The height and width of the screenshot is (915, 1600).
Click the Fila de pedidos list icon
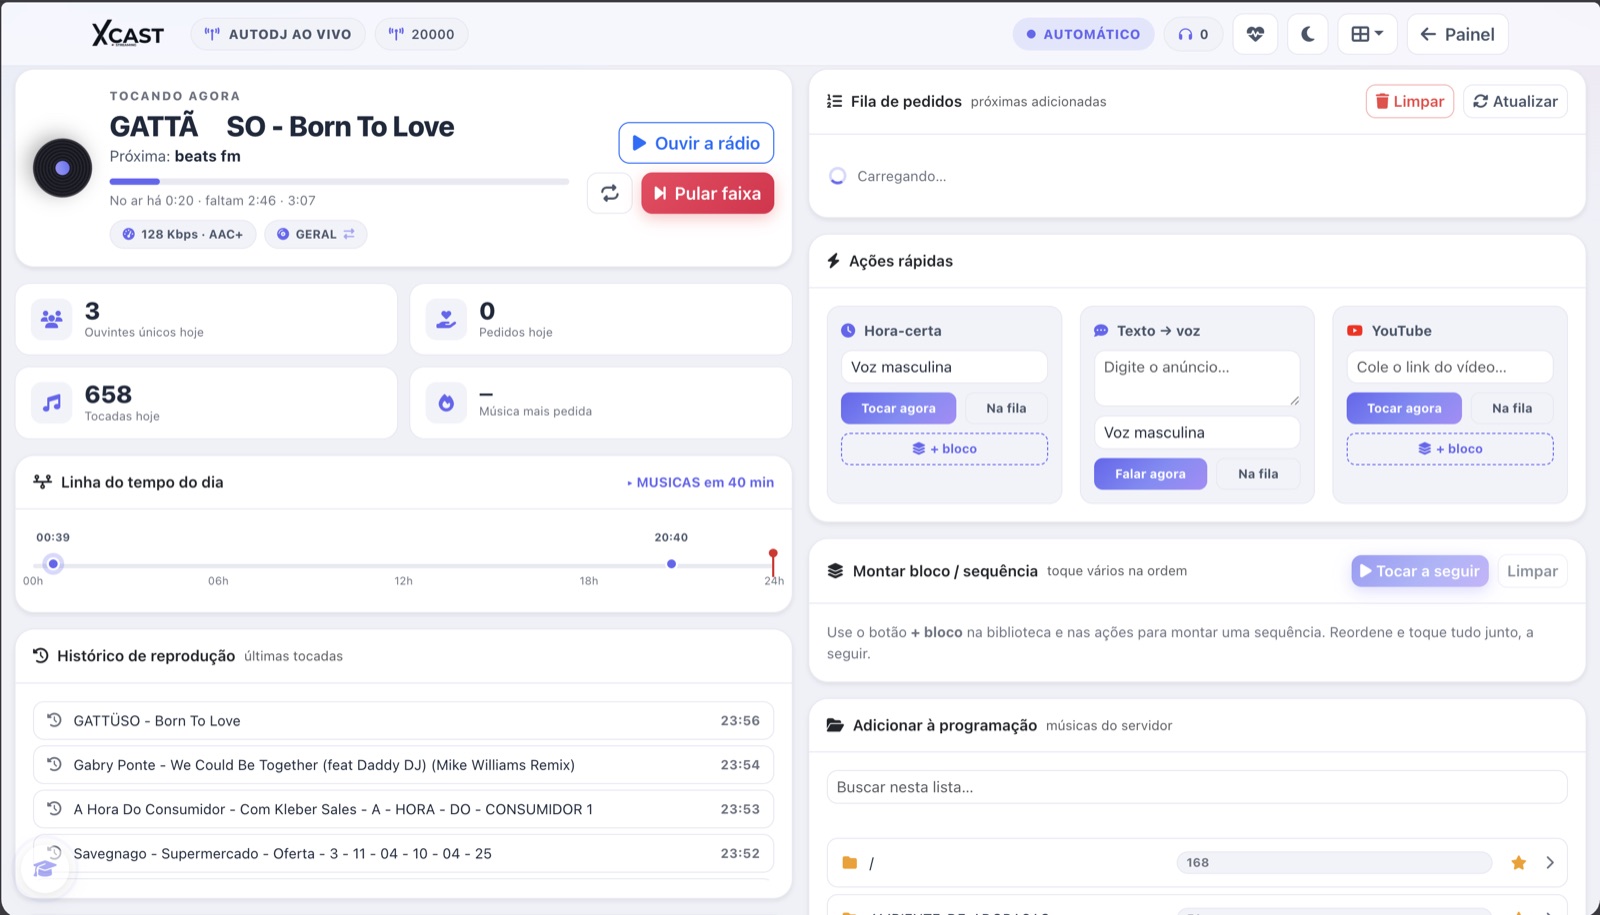[x=835, y=101]
